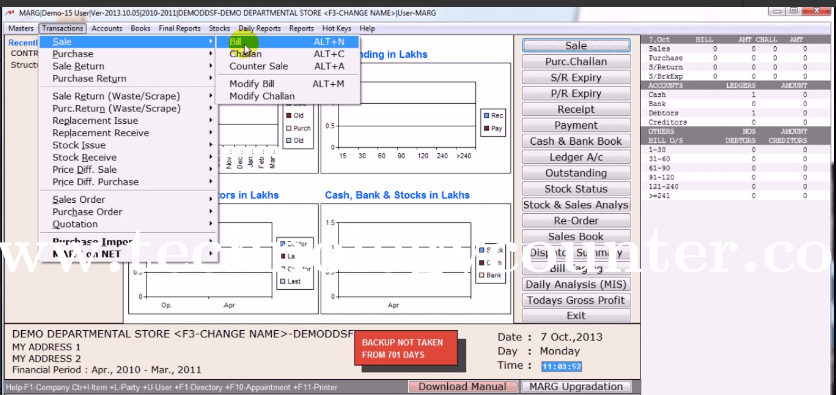This screenshot has width=836, height=395.
Task: Open the Hot Keys menu
Action: (x=336, y=28)
